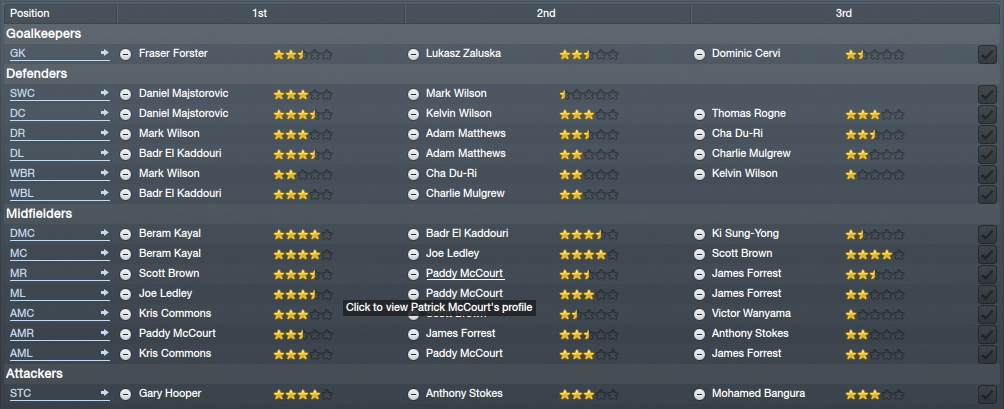Toggle the checkbox for the DMC row
This screenshot has height=409, width=1004.
987,234
